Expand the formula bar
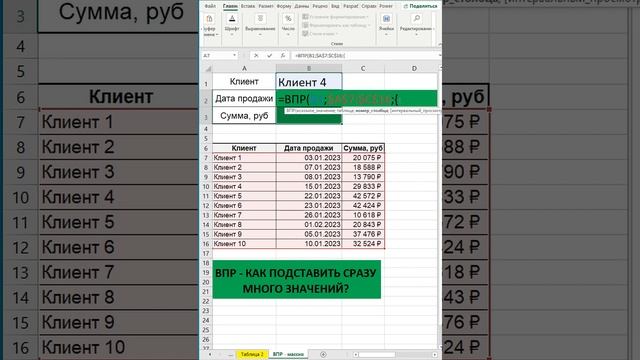 (x=439, y=56)
